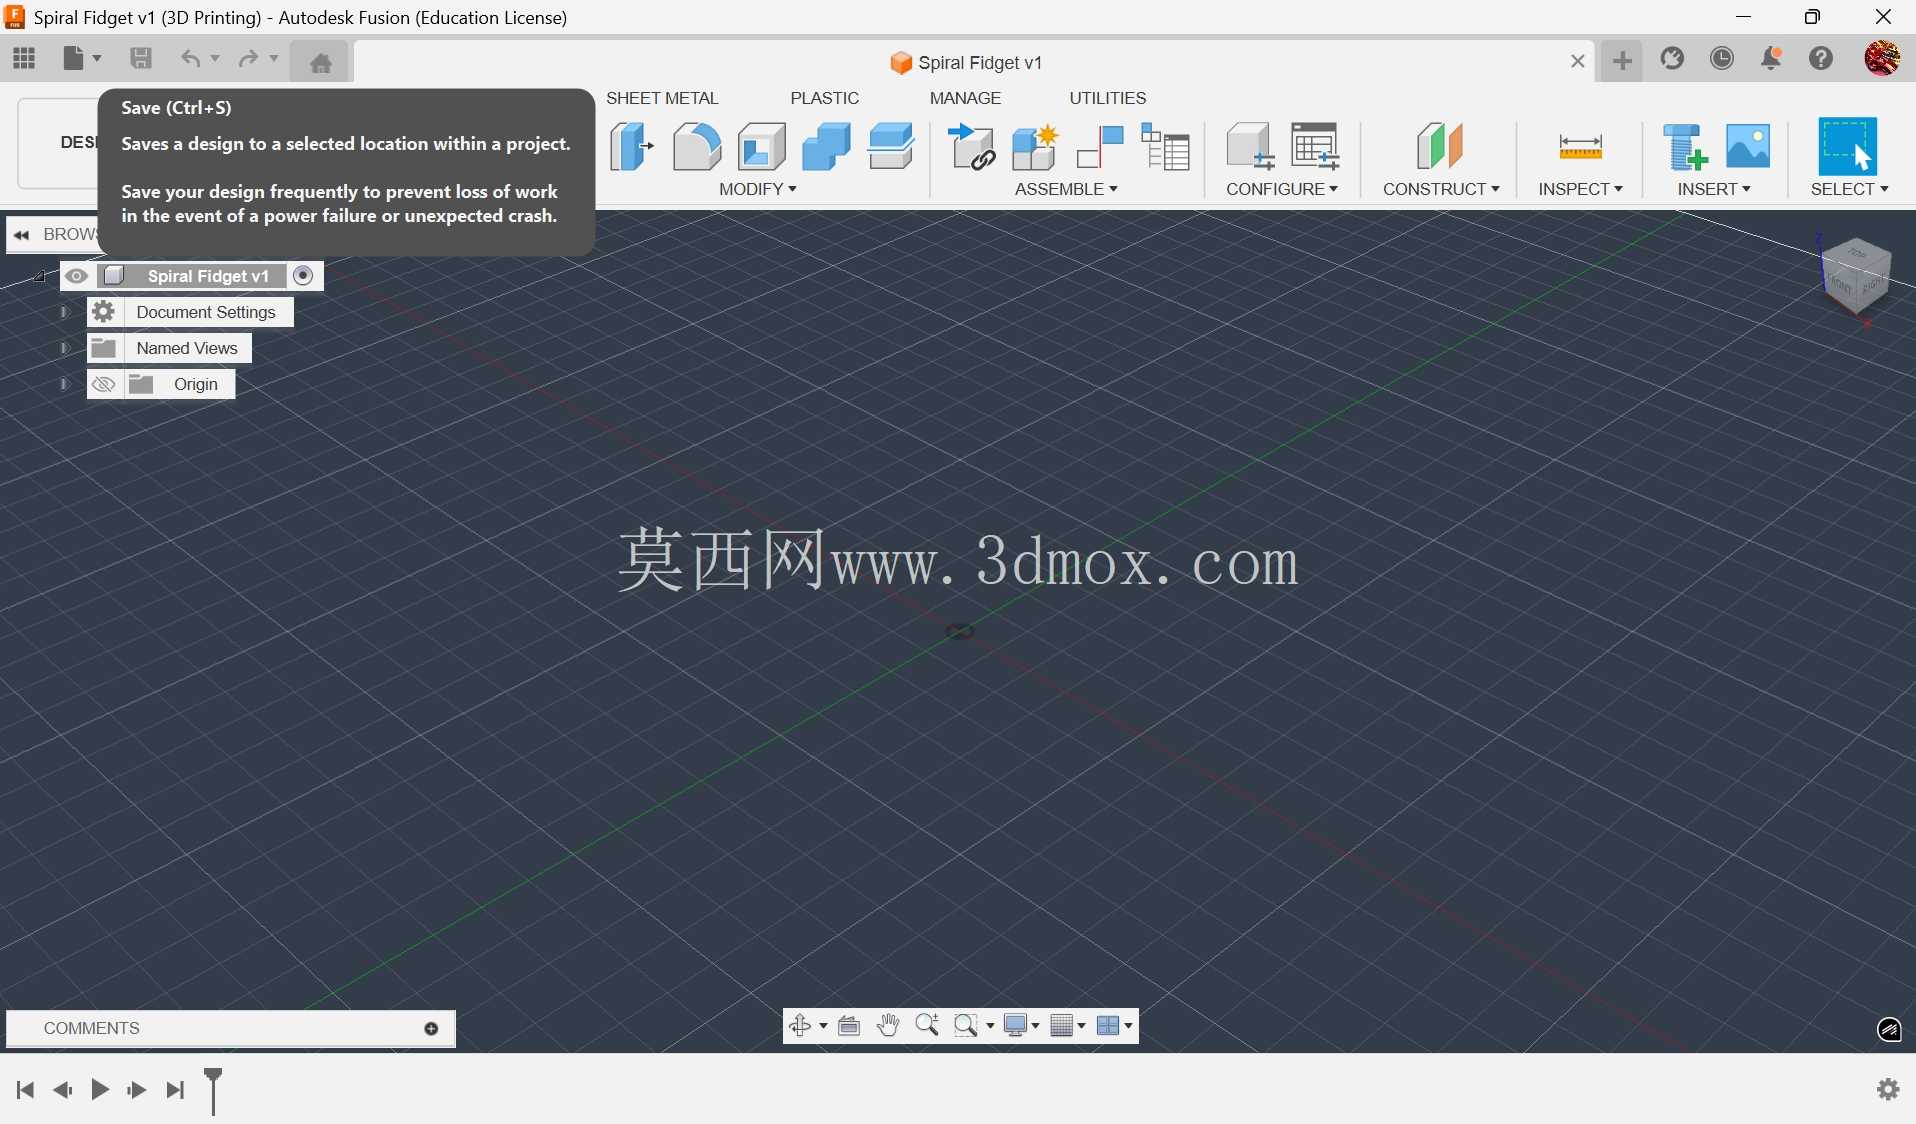Select the Shell tool
The width and height of the screenshot is (1916, 1124).
click(x=762, y=147)
